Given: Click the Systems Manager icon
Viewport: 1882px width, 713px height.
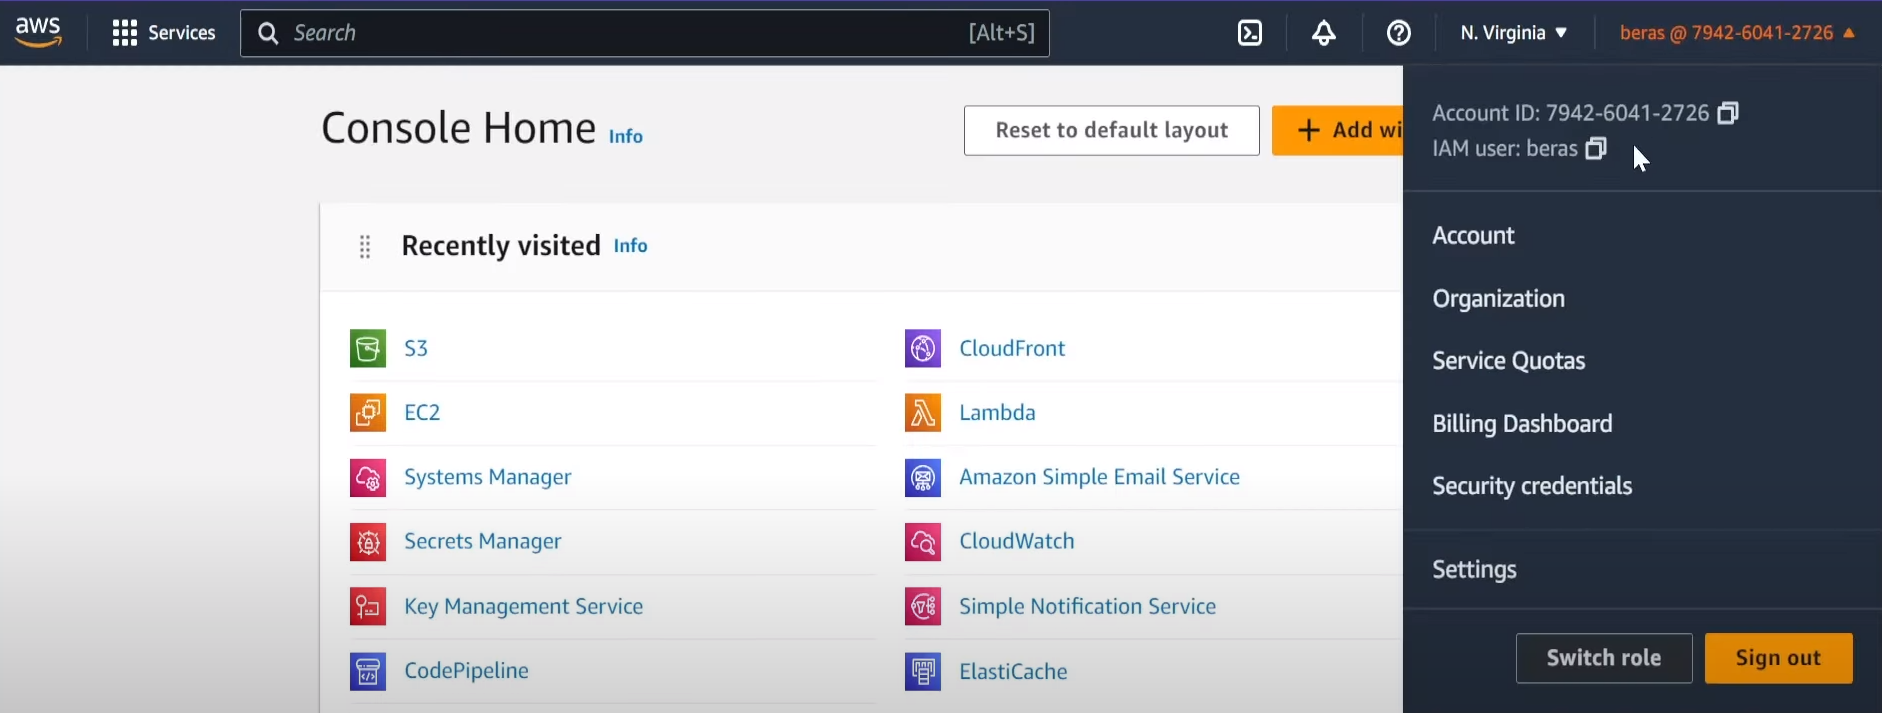Looking at the screenshot, I should coord(368,477).
